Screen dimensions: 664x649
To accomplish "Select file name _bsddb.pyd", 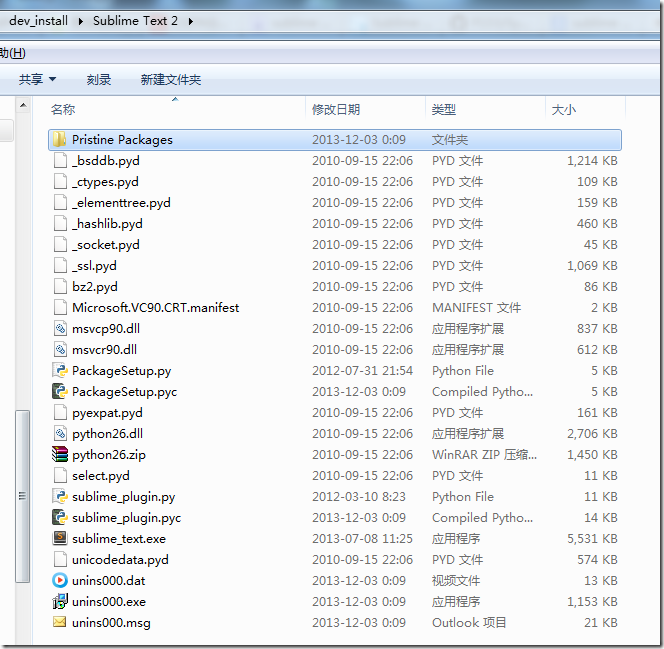I will (x=106, y=161).
